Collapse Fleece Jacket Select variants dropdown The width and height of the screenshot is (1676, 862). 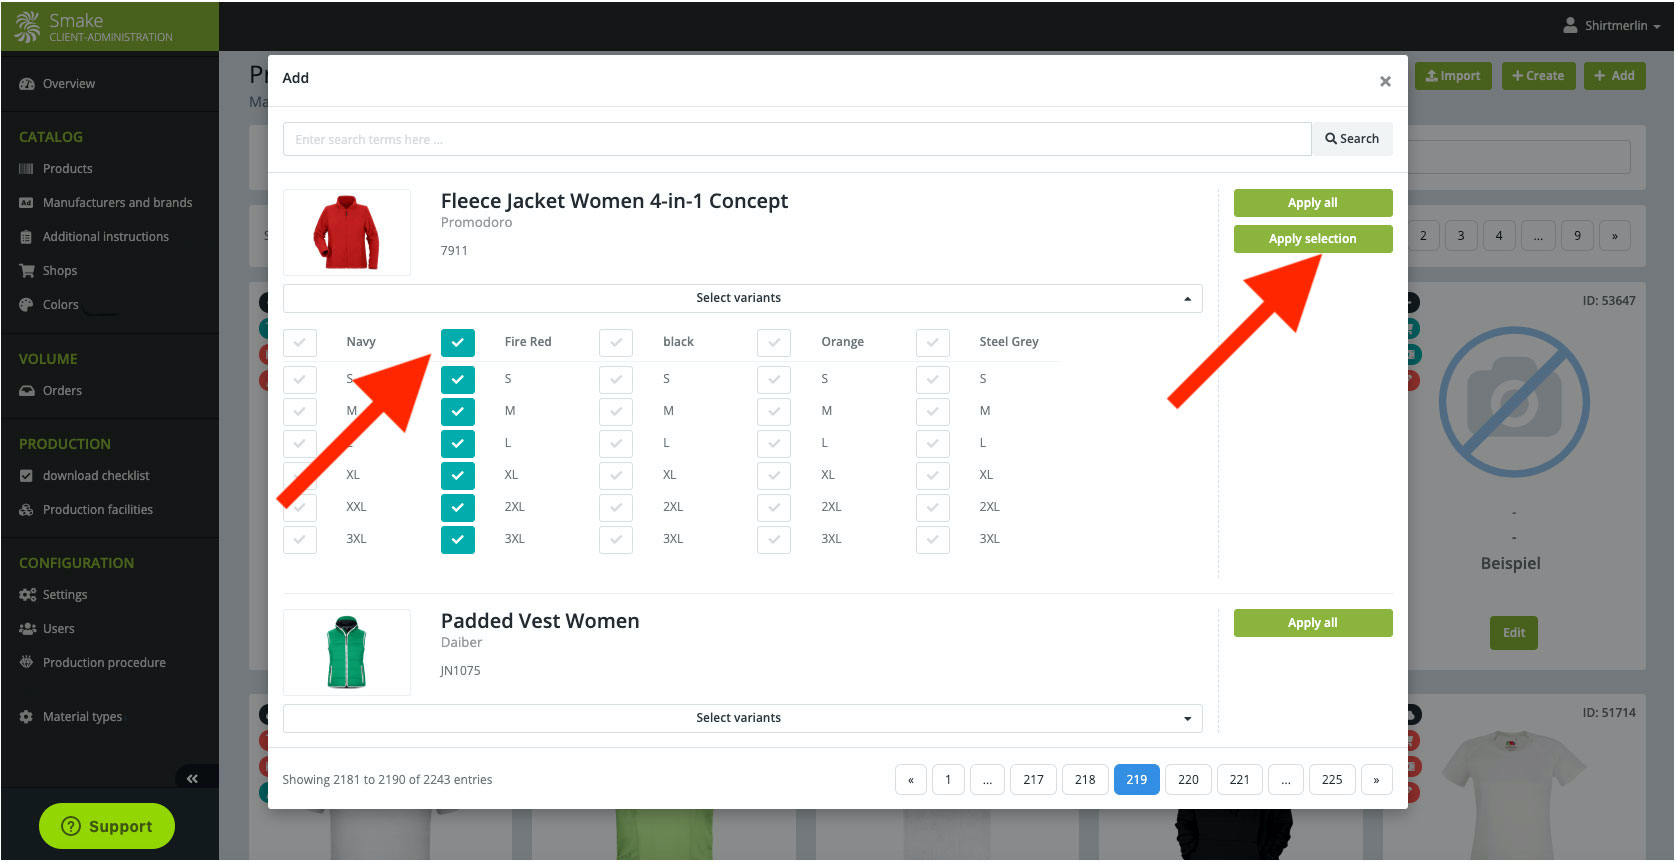(743, 298)
